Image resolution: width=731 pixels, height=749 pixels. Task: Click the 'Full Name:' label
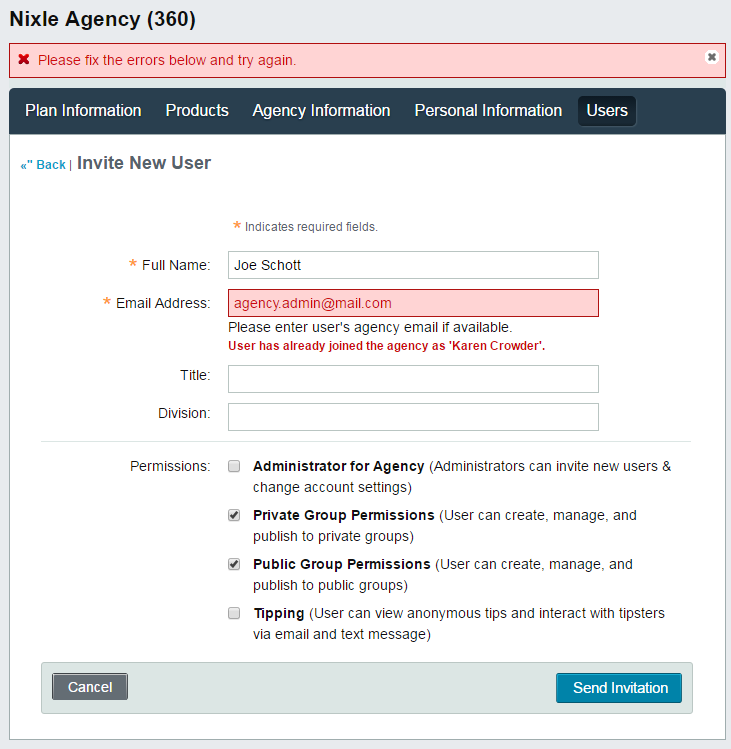coord(176,265)
